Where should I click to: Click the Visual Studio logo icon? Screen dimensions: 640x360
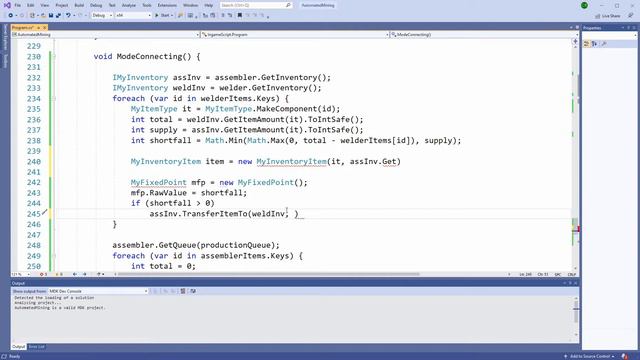(x=7, y=5)
